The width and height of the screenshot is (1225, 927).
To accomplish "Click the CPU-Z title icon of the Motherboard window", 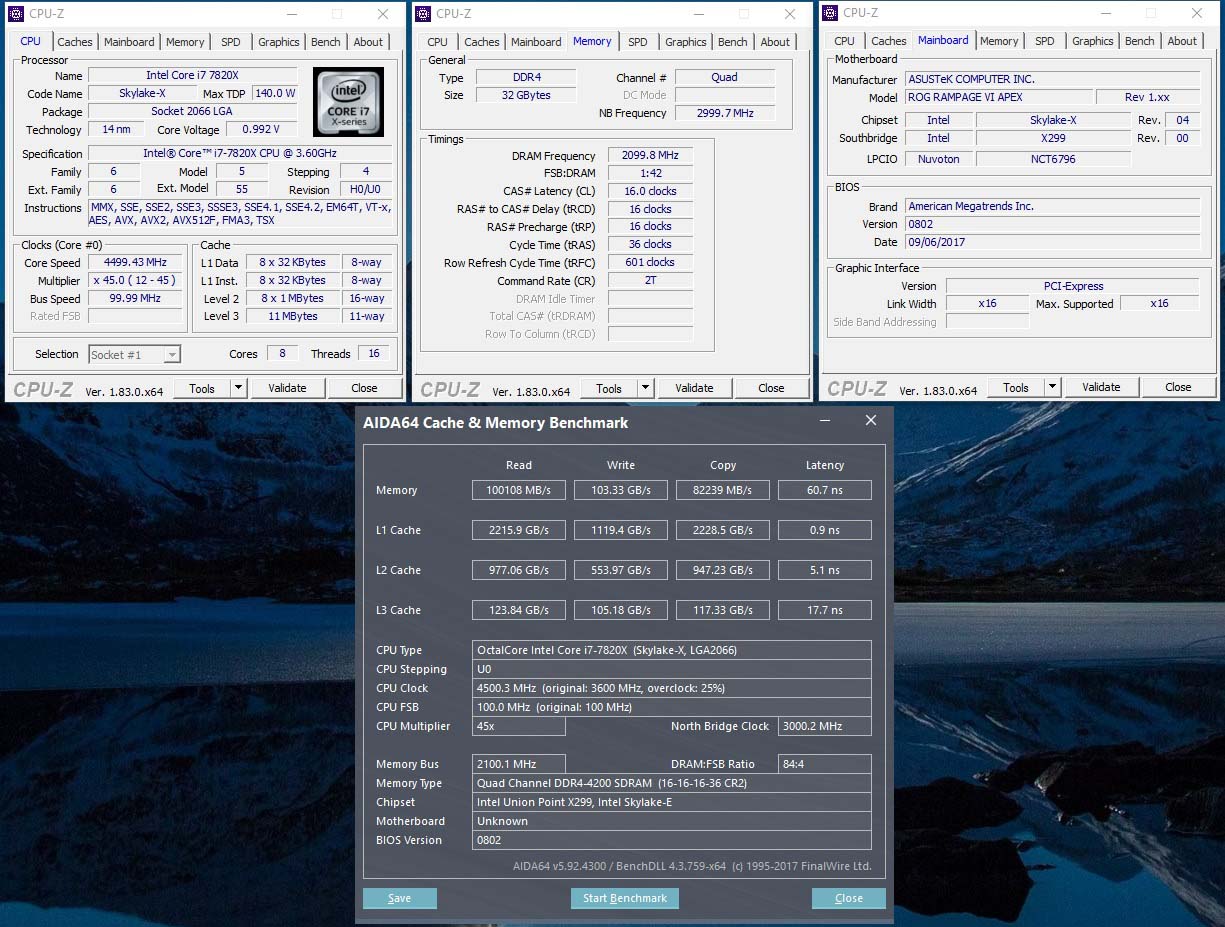I will pos(829,13).
